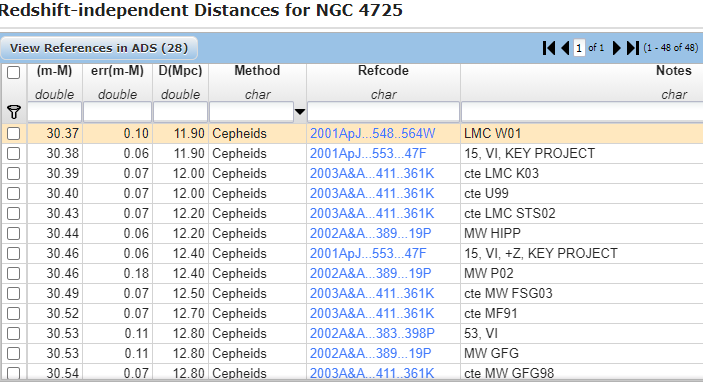The height and width of the screenshot is (384, 703).
Task: Toggle the select-all checkbox in header
Action: pos(13,72)
